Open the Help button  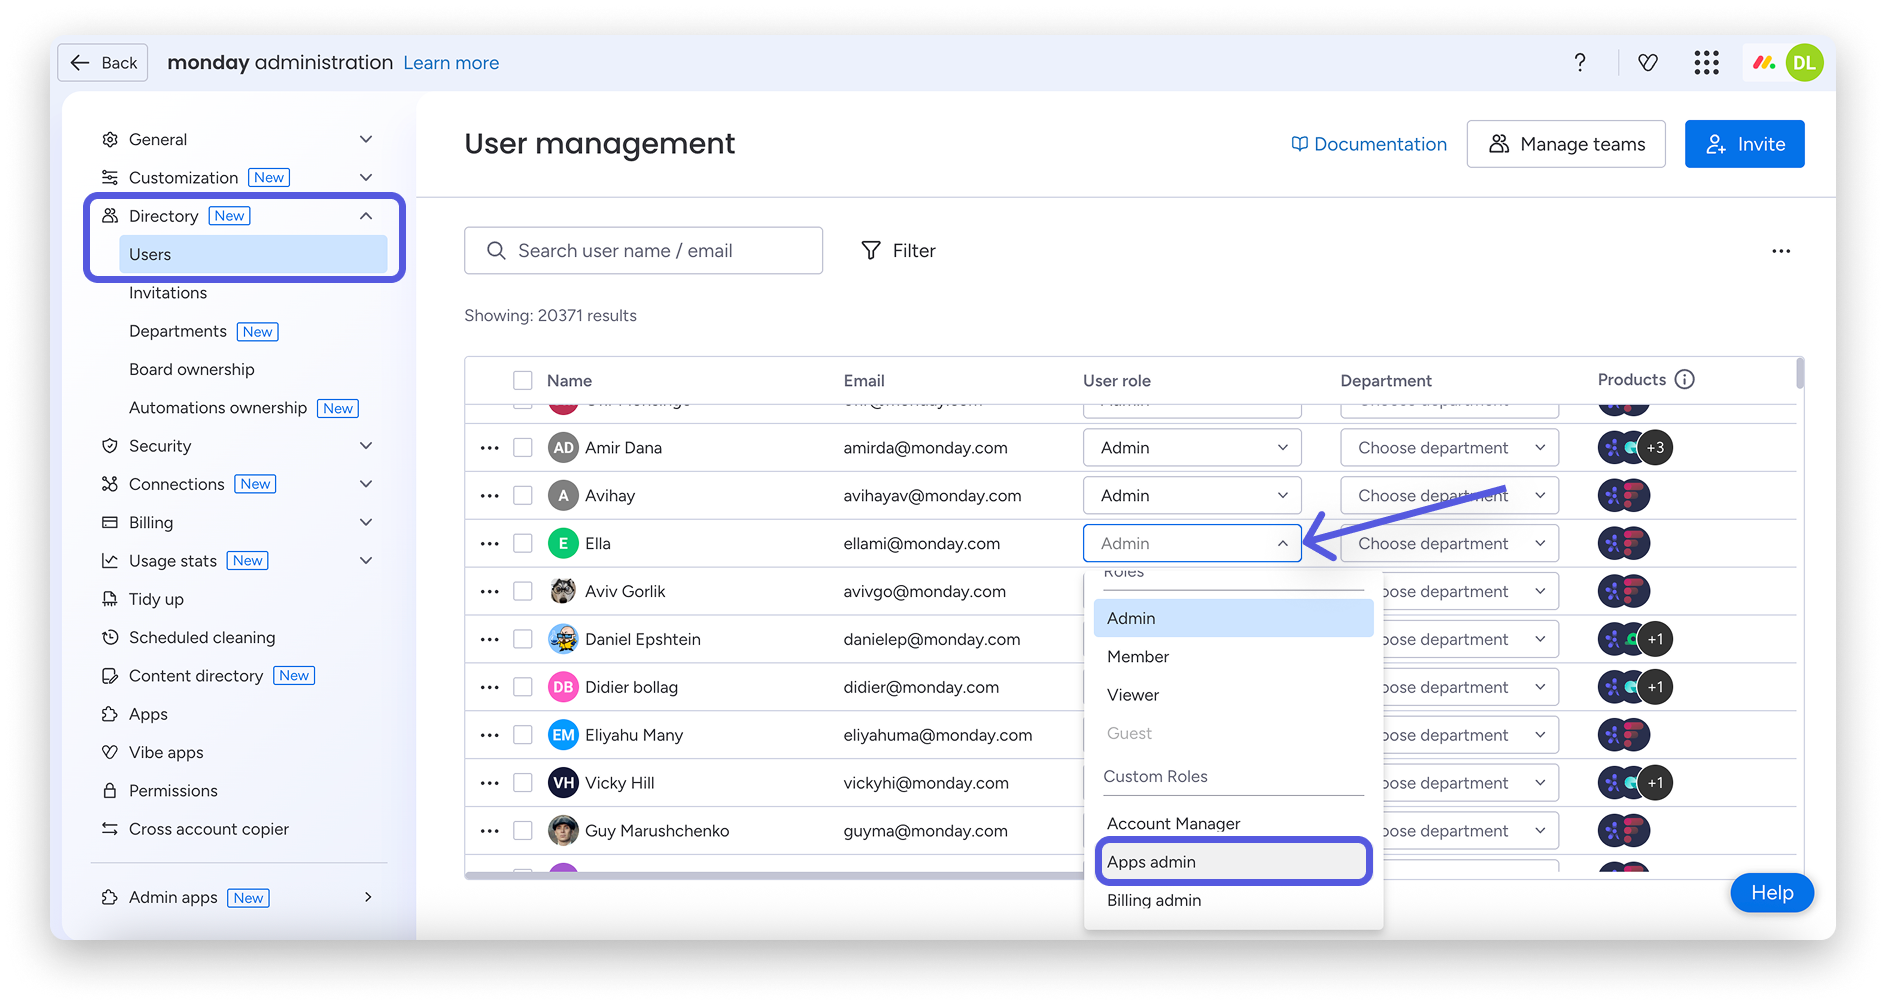click(x=1772, y=893)
